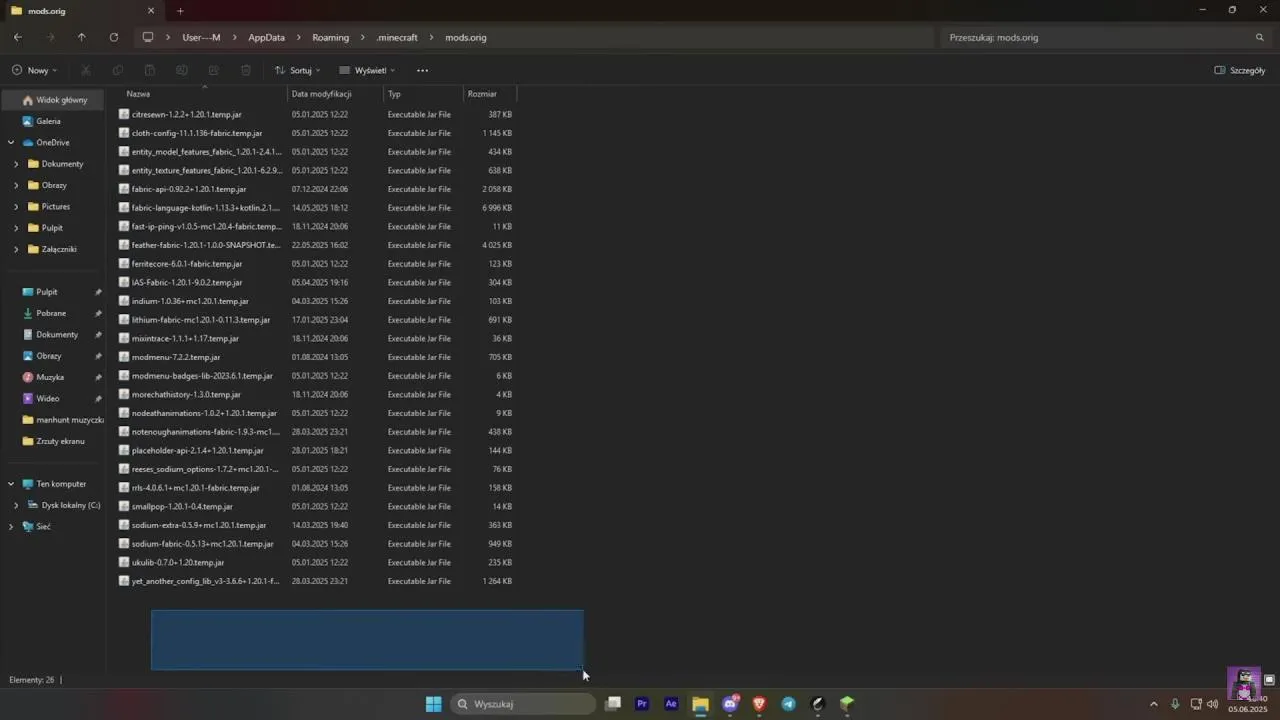This screenshot has height=720, width=1280.
Task: Click the microphone tray icon
Action: point(1175,704)
